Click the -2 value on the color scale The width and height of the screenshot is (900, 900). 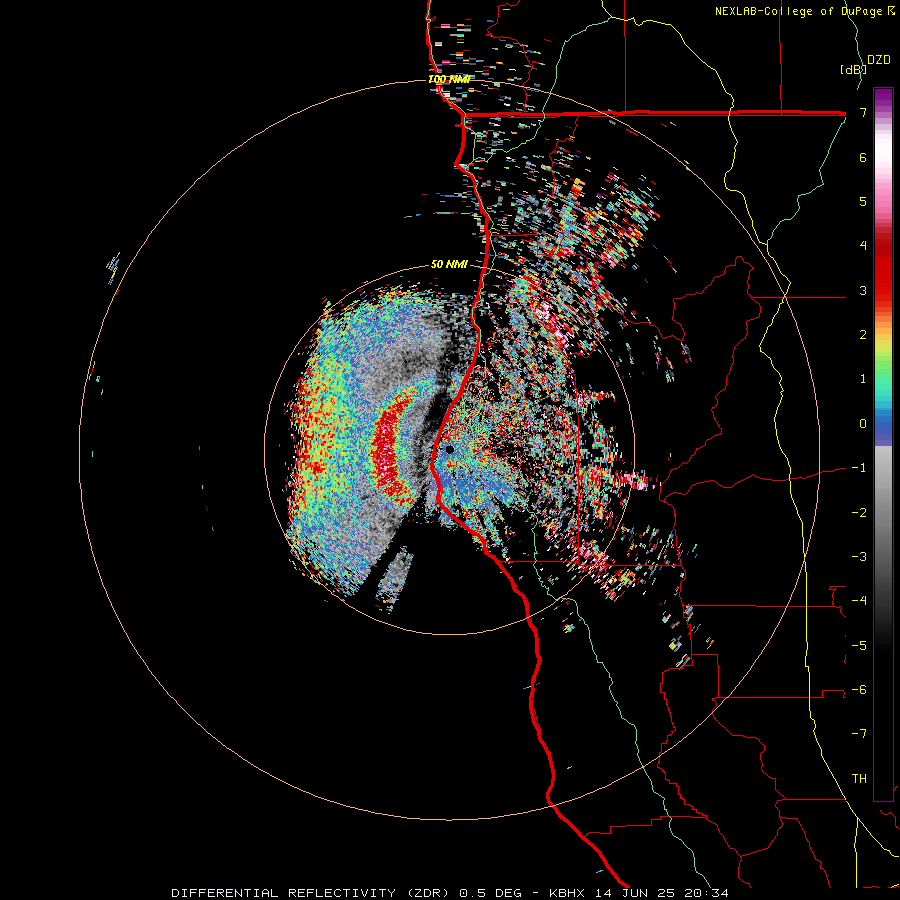(x=859, y=513)
